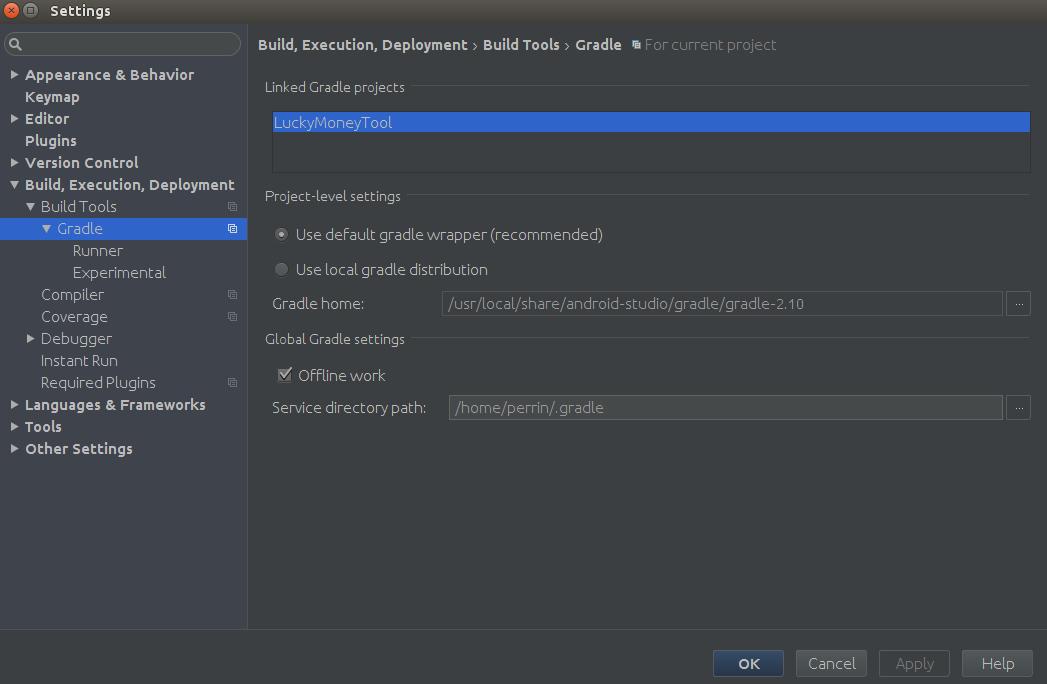Expand Appearance & Behavior section

click(14, 75)
